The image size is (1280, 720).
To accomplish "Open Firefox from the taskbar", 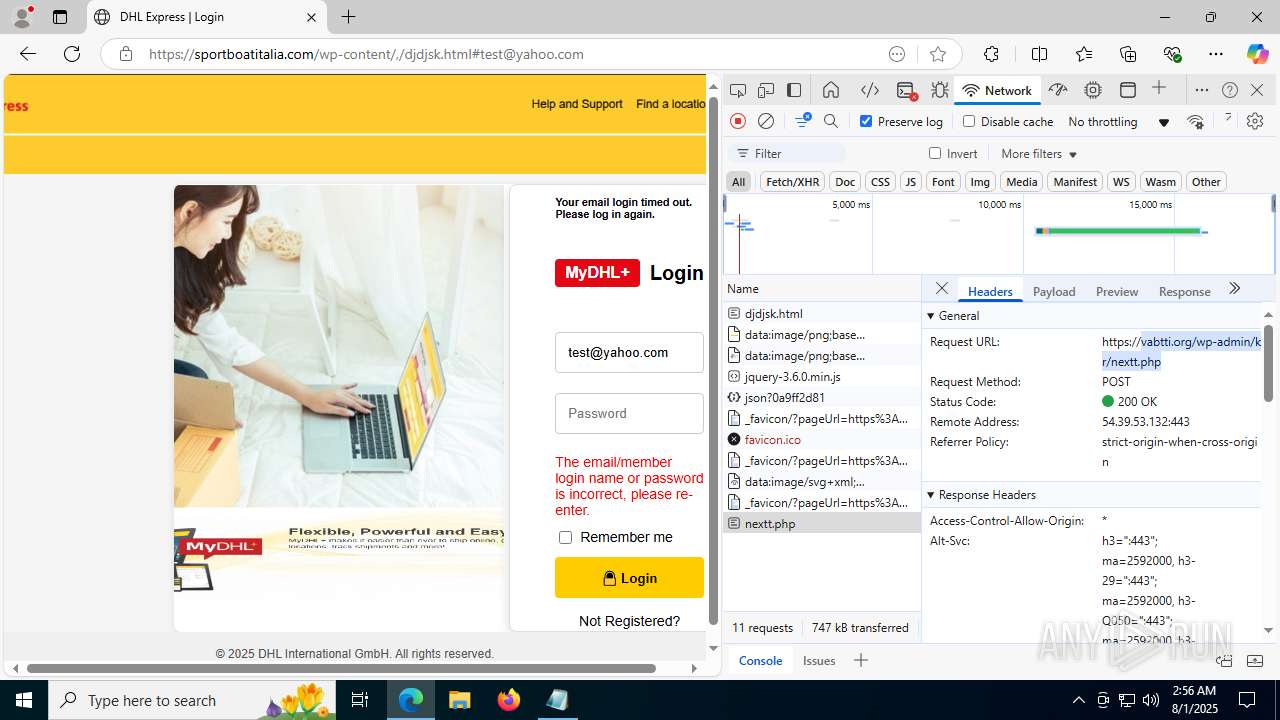I will [x=509, y=700].
